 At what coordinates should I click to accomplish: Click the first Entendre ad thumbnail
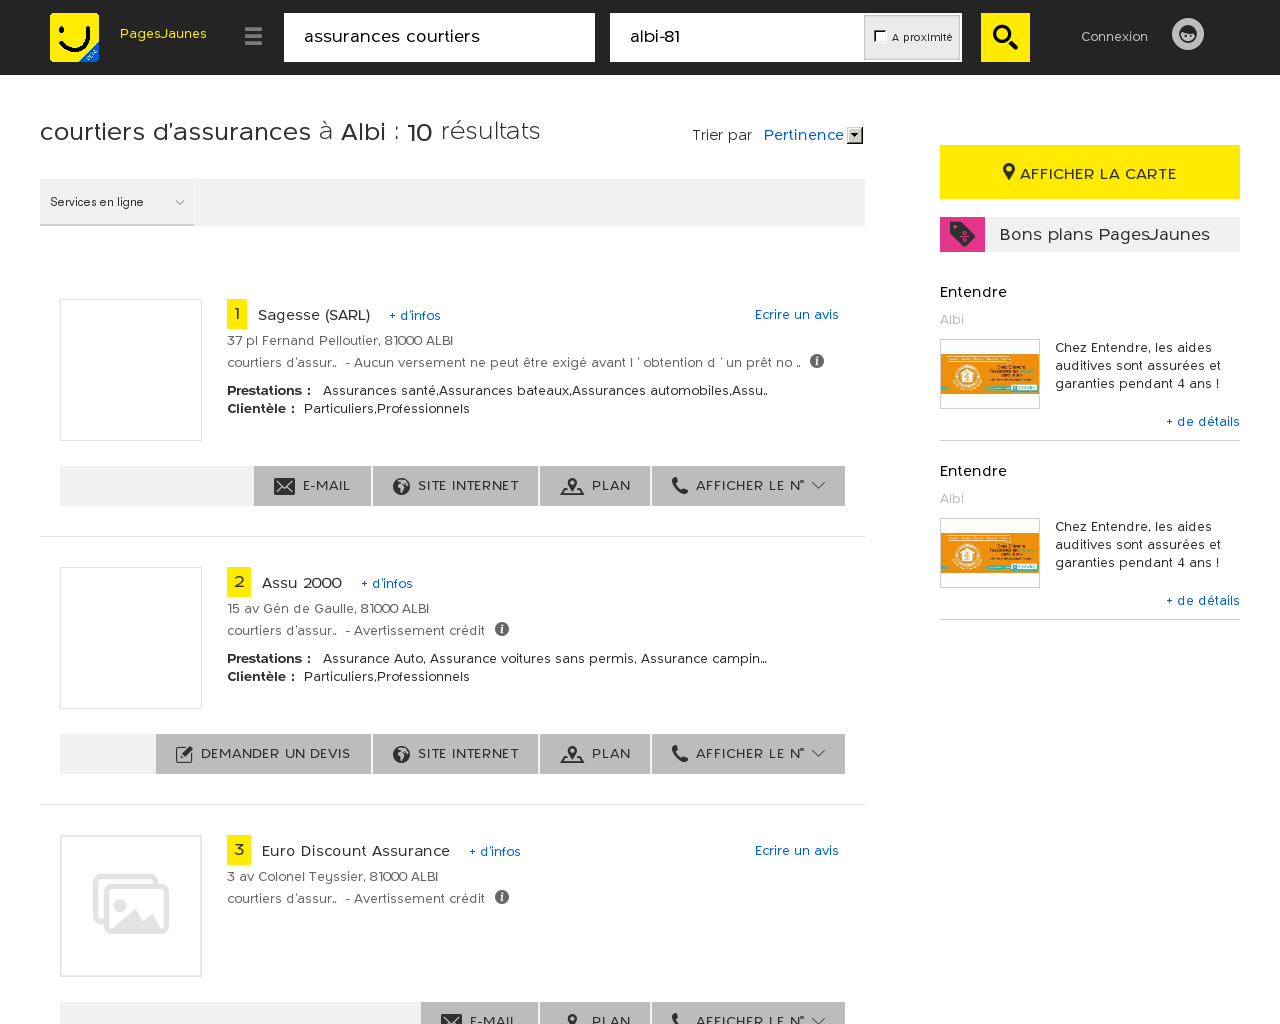click(x=990, y=374)
